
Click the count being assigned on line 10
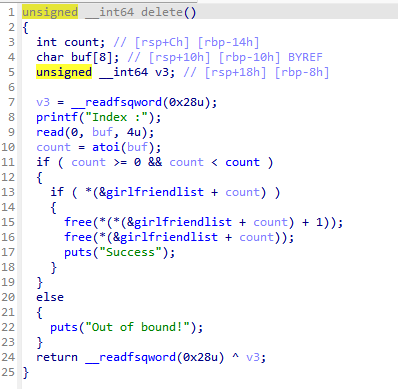(x=53, y=147)
